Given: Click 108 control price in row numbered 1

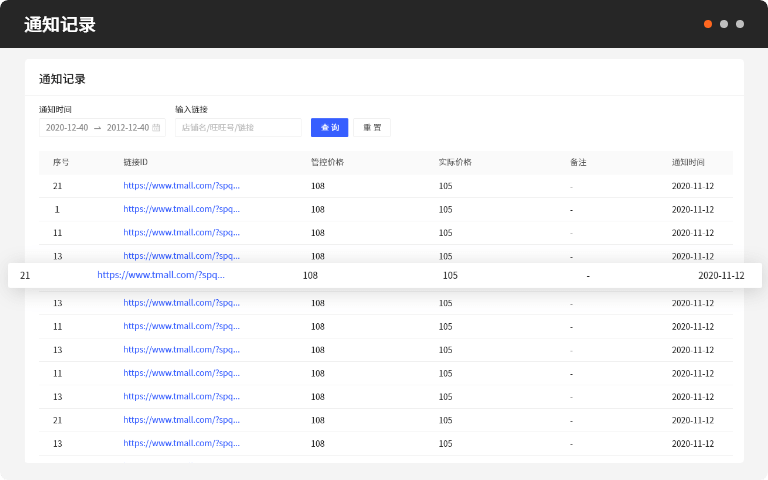Looking at the screenshot, I should click(318, 210).
